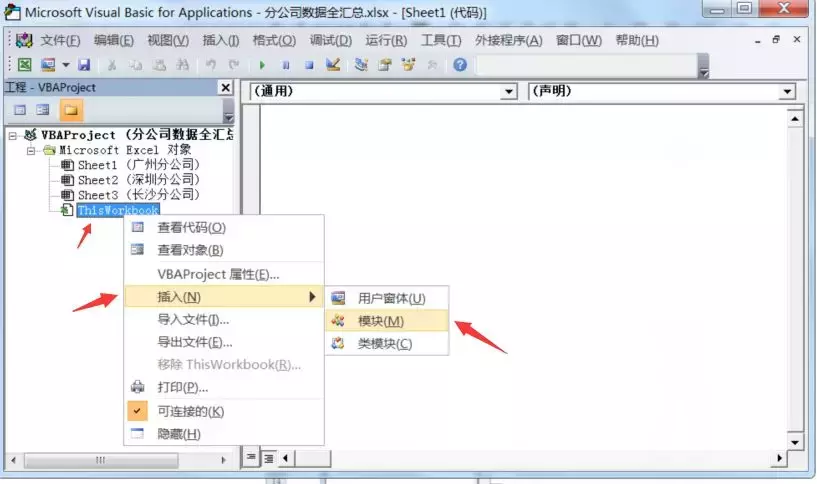
Task: Click the Break pause icon
Action: point(286,65)
